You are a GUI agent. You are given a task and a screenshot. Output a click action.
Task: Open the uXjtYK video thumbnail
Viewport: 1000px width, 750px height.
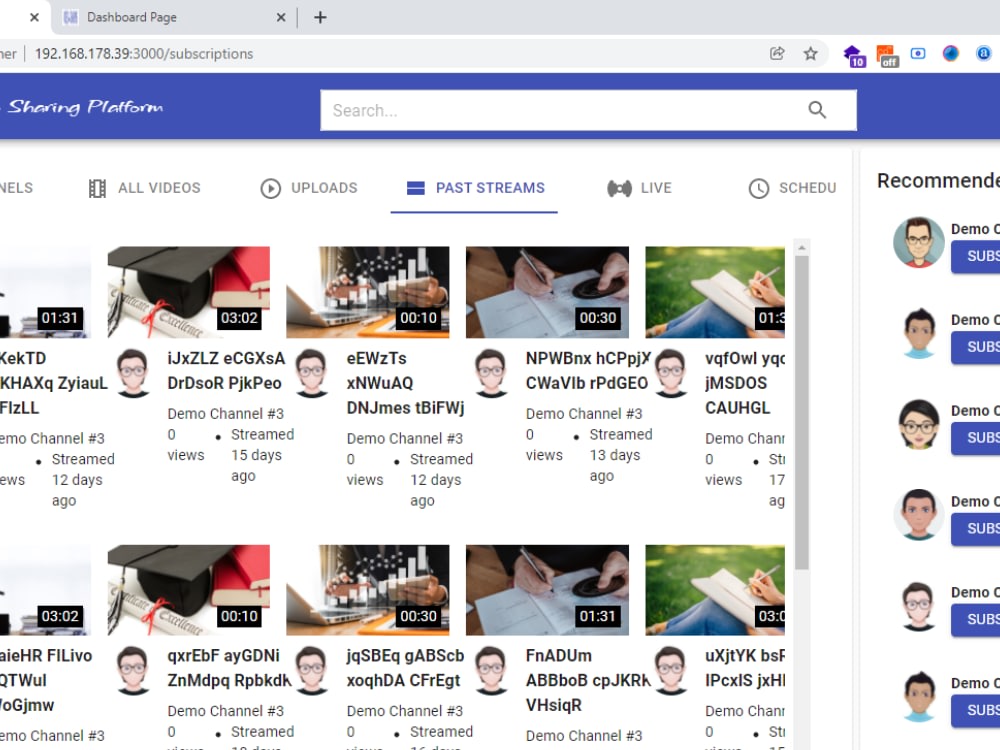pyautogui.click(x=715, y=590)
